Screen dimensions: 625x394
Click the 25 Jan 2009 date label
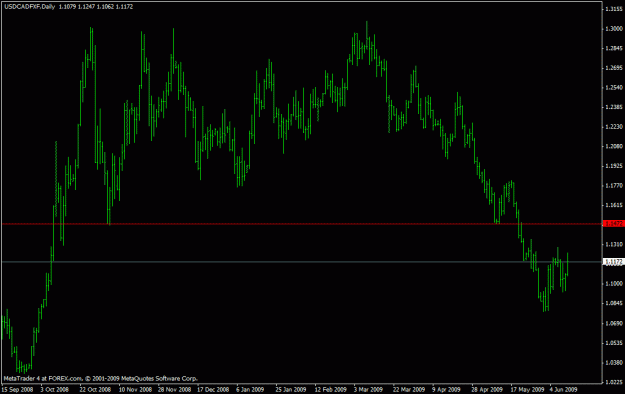tap(291, 389)
